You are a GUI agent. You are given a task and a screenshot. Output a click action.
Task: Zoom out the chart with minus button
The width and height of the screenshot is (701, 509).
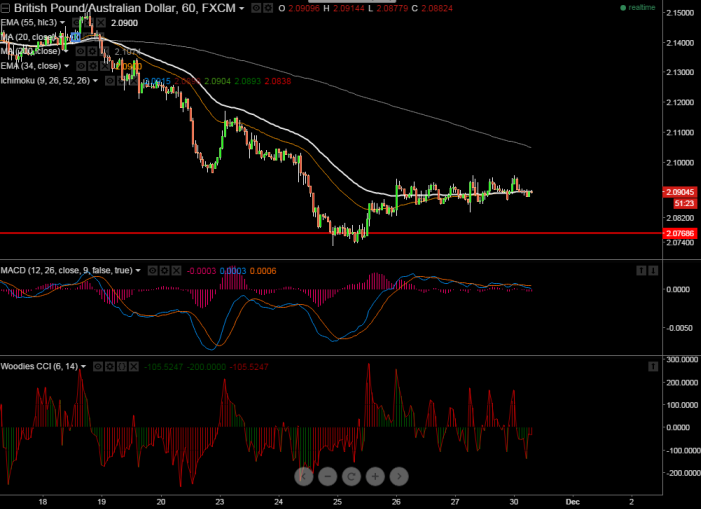[327, 476]
